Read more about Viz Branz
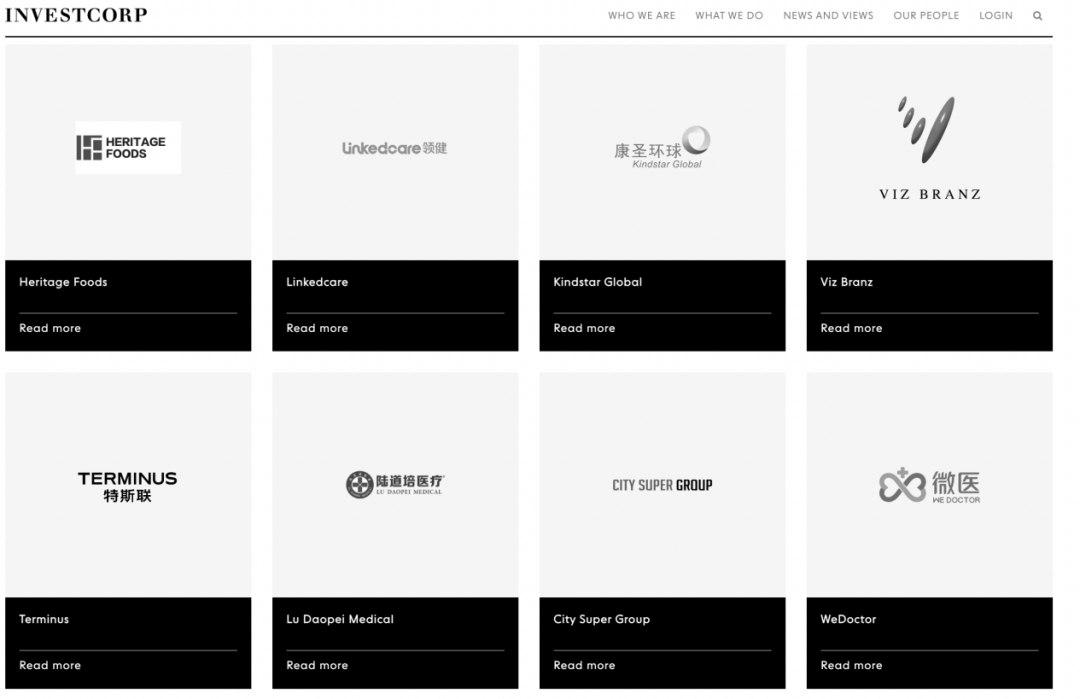The width and height of the screenshot is (1080, 699). [851, 328]
